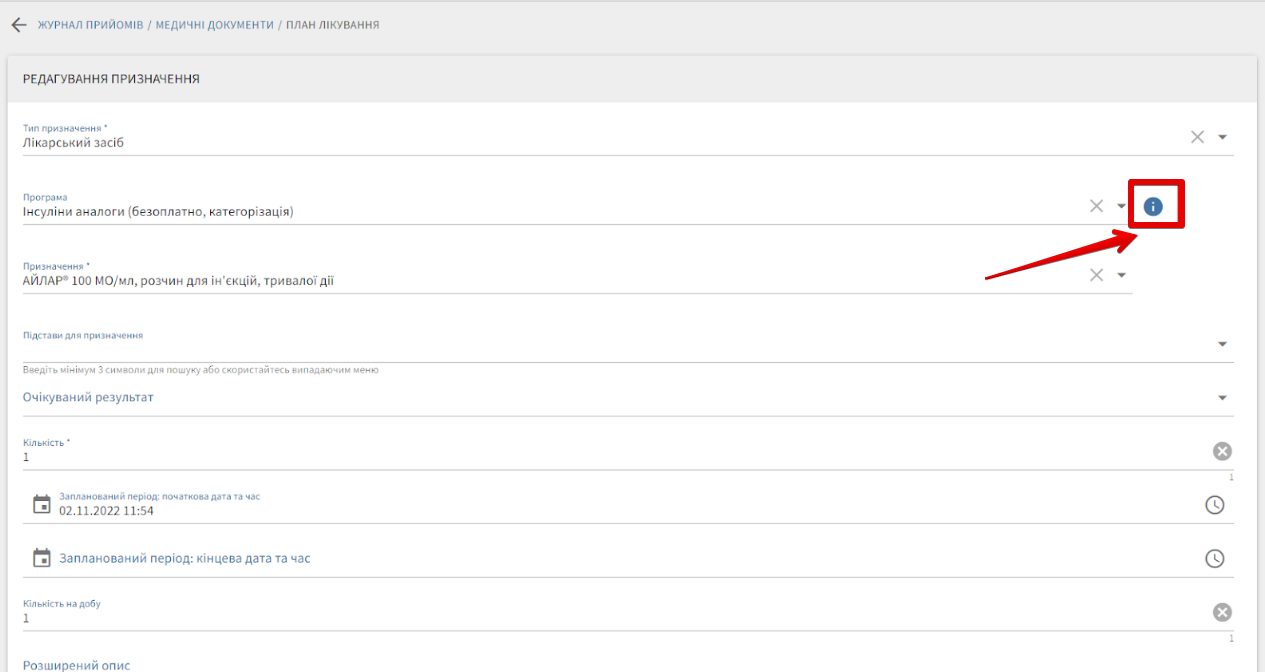Expand Підстави для призначення dropdown
This screenshot has height=672, width=1265.
[x=1222, y=344]
